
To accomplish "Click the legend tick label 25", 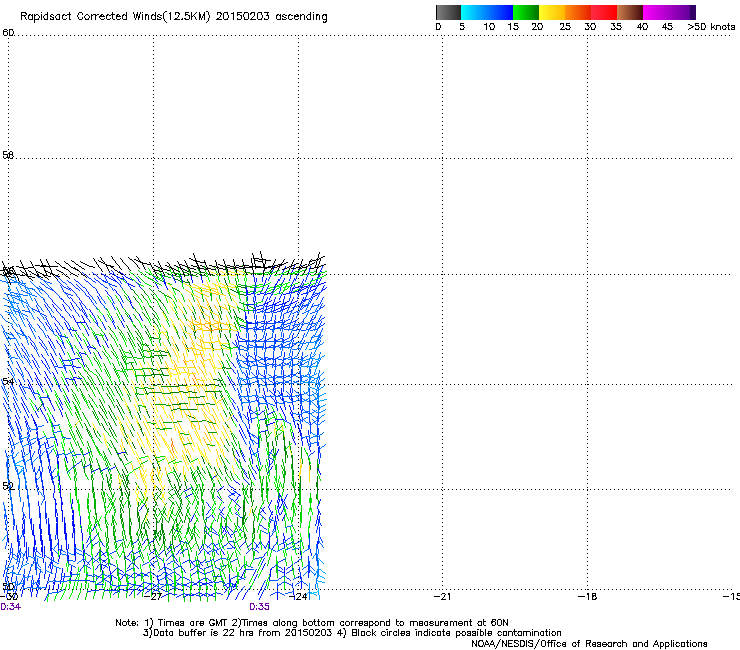I will click(x=565, y=27).
